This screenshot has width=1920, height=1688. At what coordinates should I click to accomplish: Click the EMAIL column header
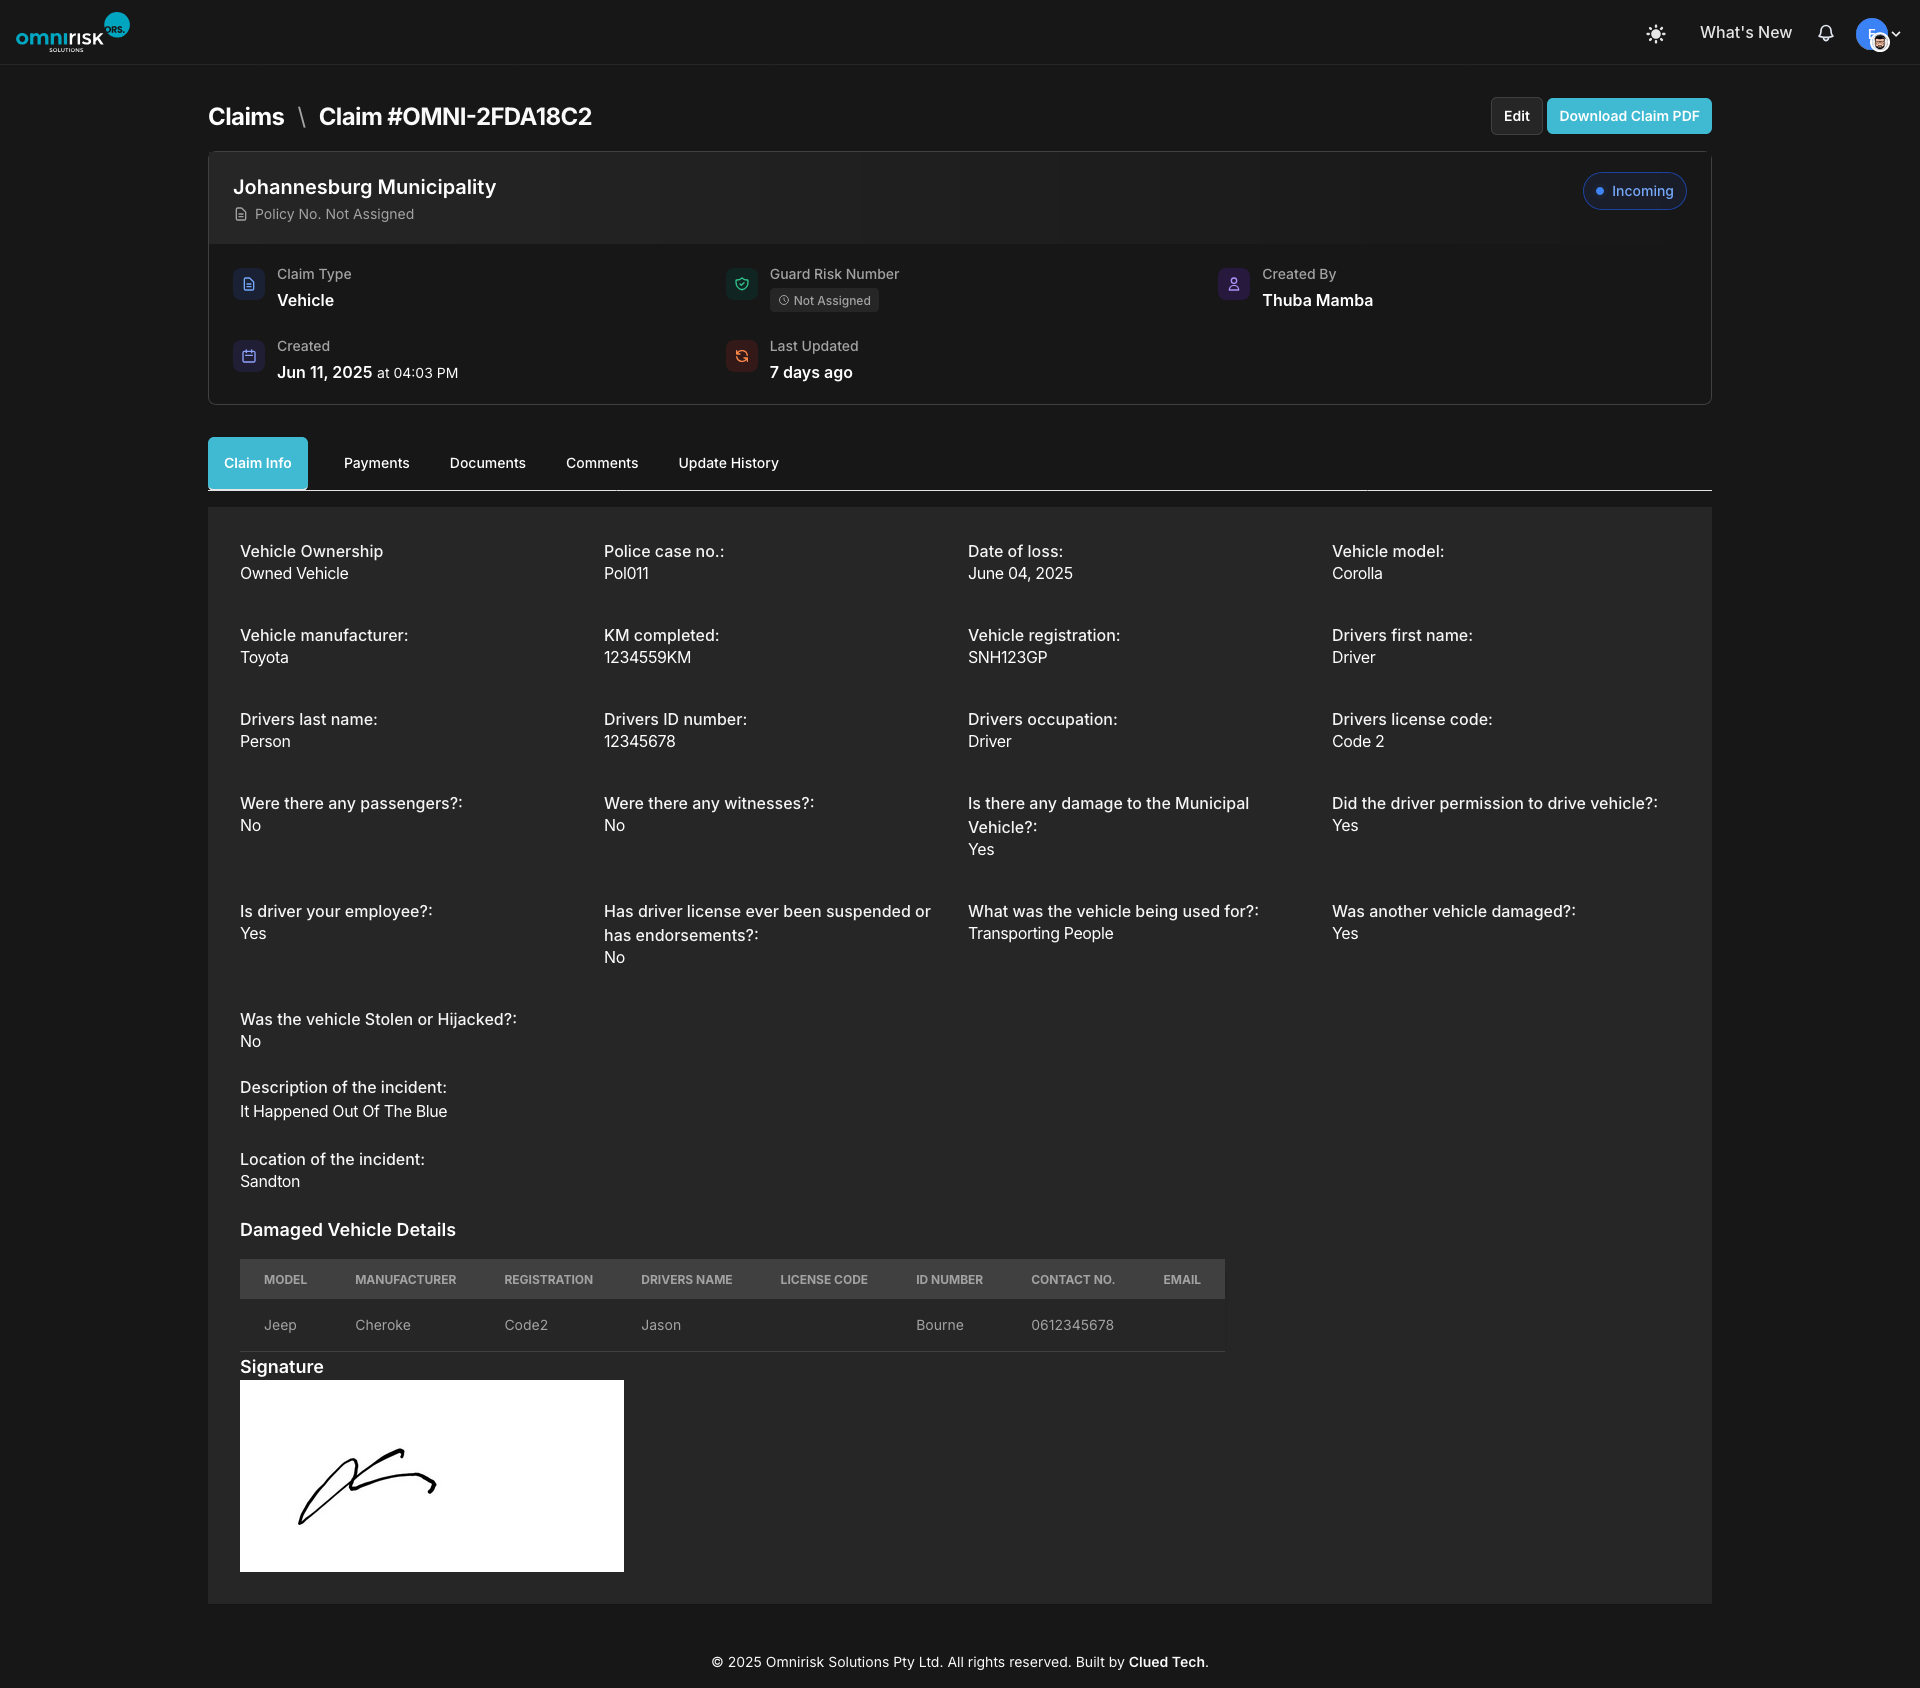pyautogui.click(x=1181, y=1280)
